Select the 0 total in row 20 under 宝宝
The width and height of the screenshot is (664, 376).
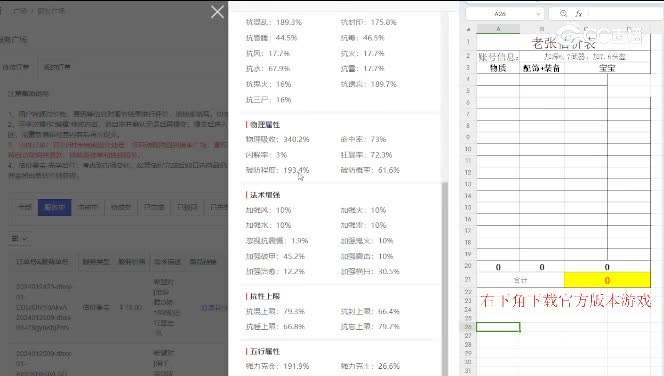click(x=607, y=267)
